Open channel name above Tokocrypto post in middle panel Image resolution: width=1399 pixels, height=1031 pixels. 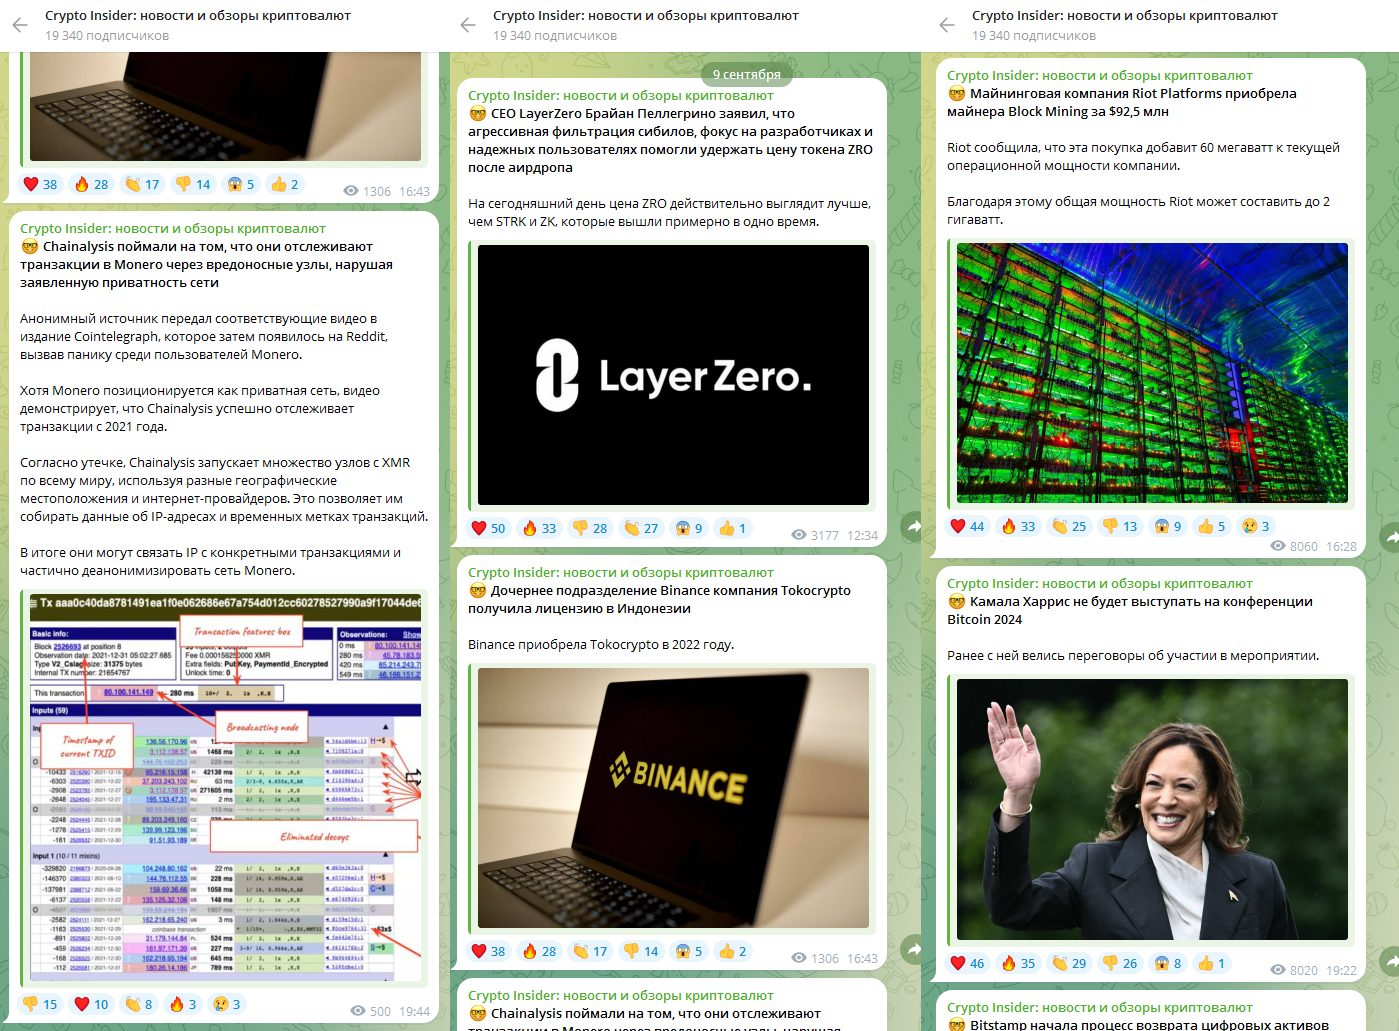[621, 572]
